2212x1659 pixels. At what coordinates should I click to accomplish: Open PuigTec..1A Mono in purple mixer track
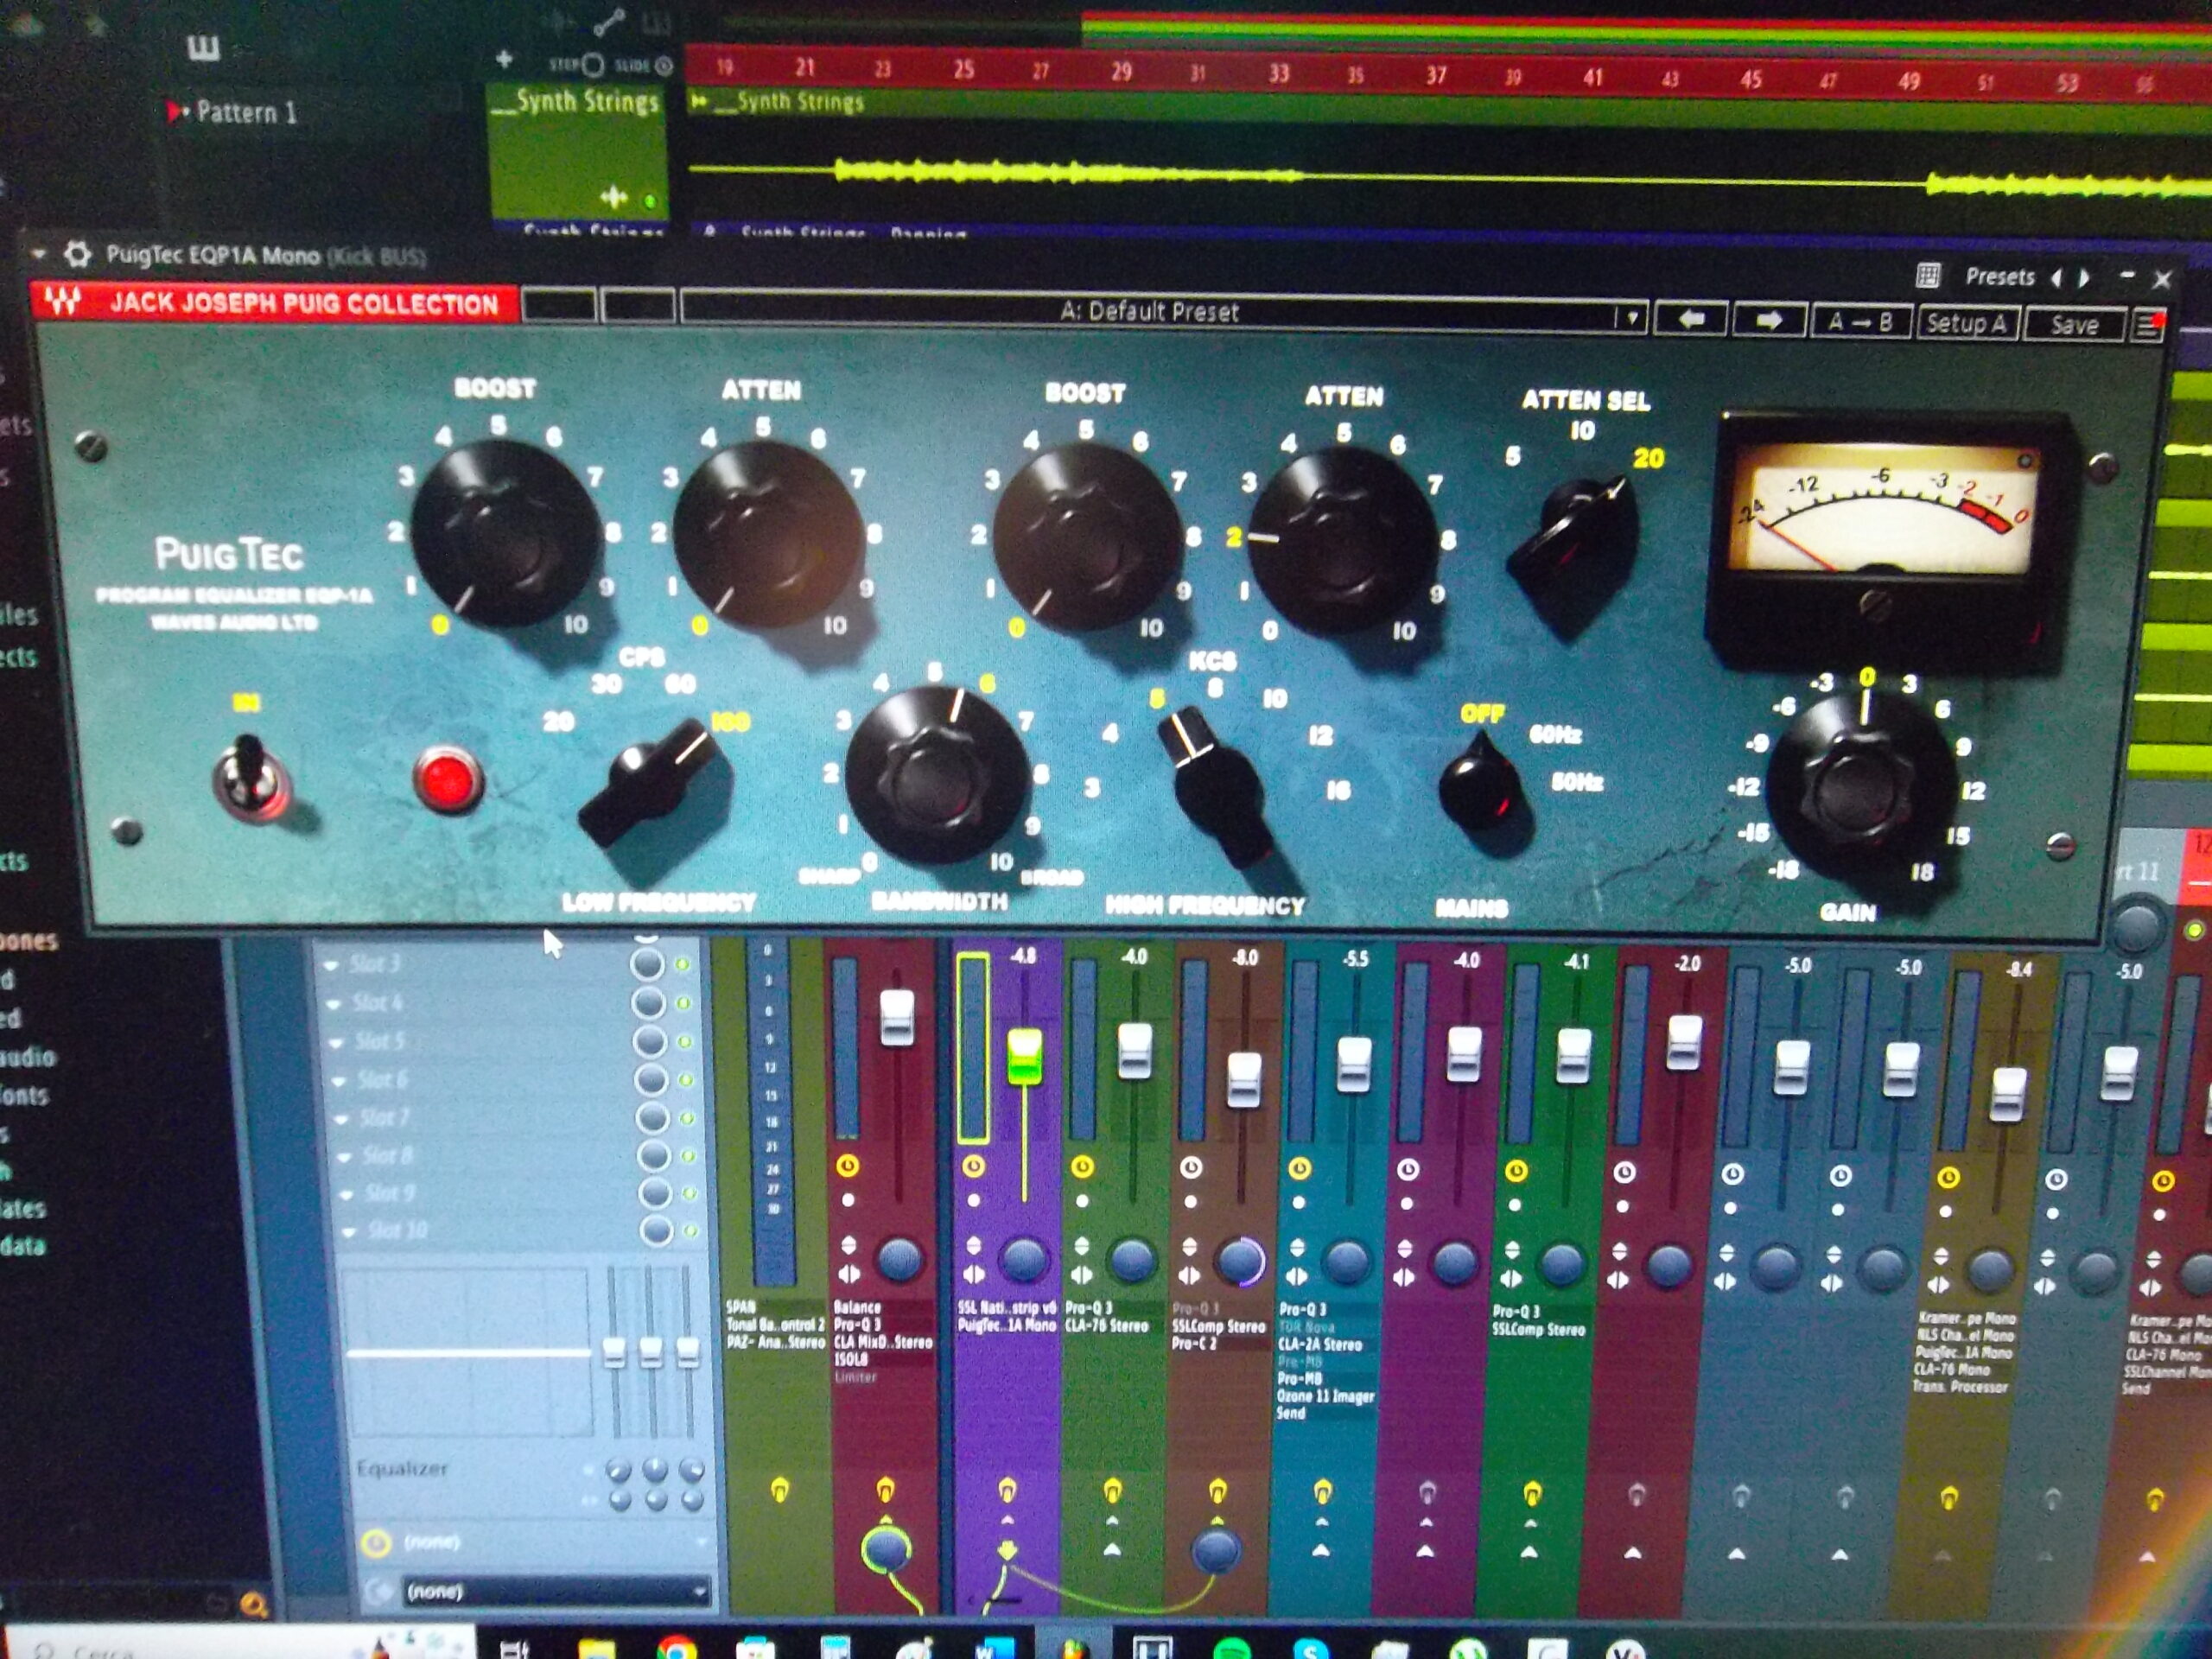(1006, 1325)
